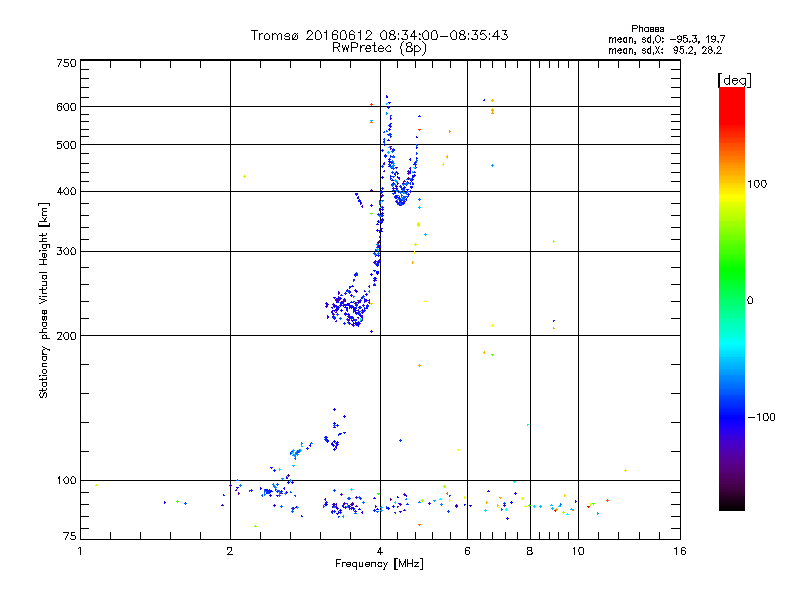Click the y-axis tick label '300'
800x600 pixels.
(66, 252)
